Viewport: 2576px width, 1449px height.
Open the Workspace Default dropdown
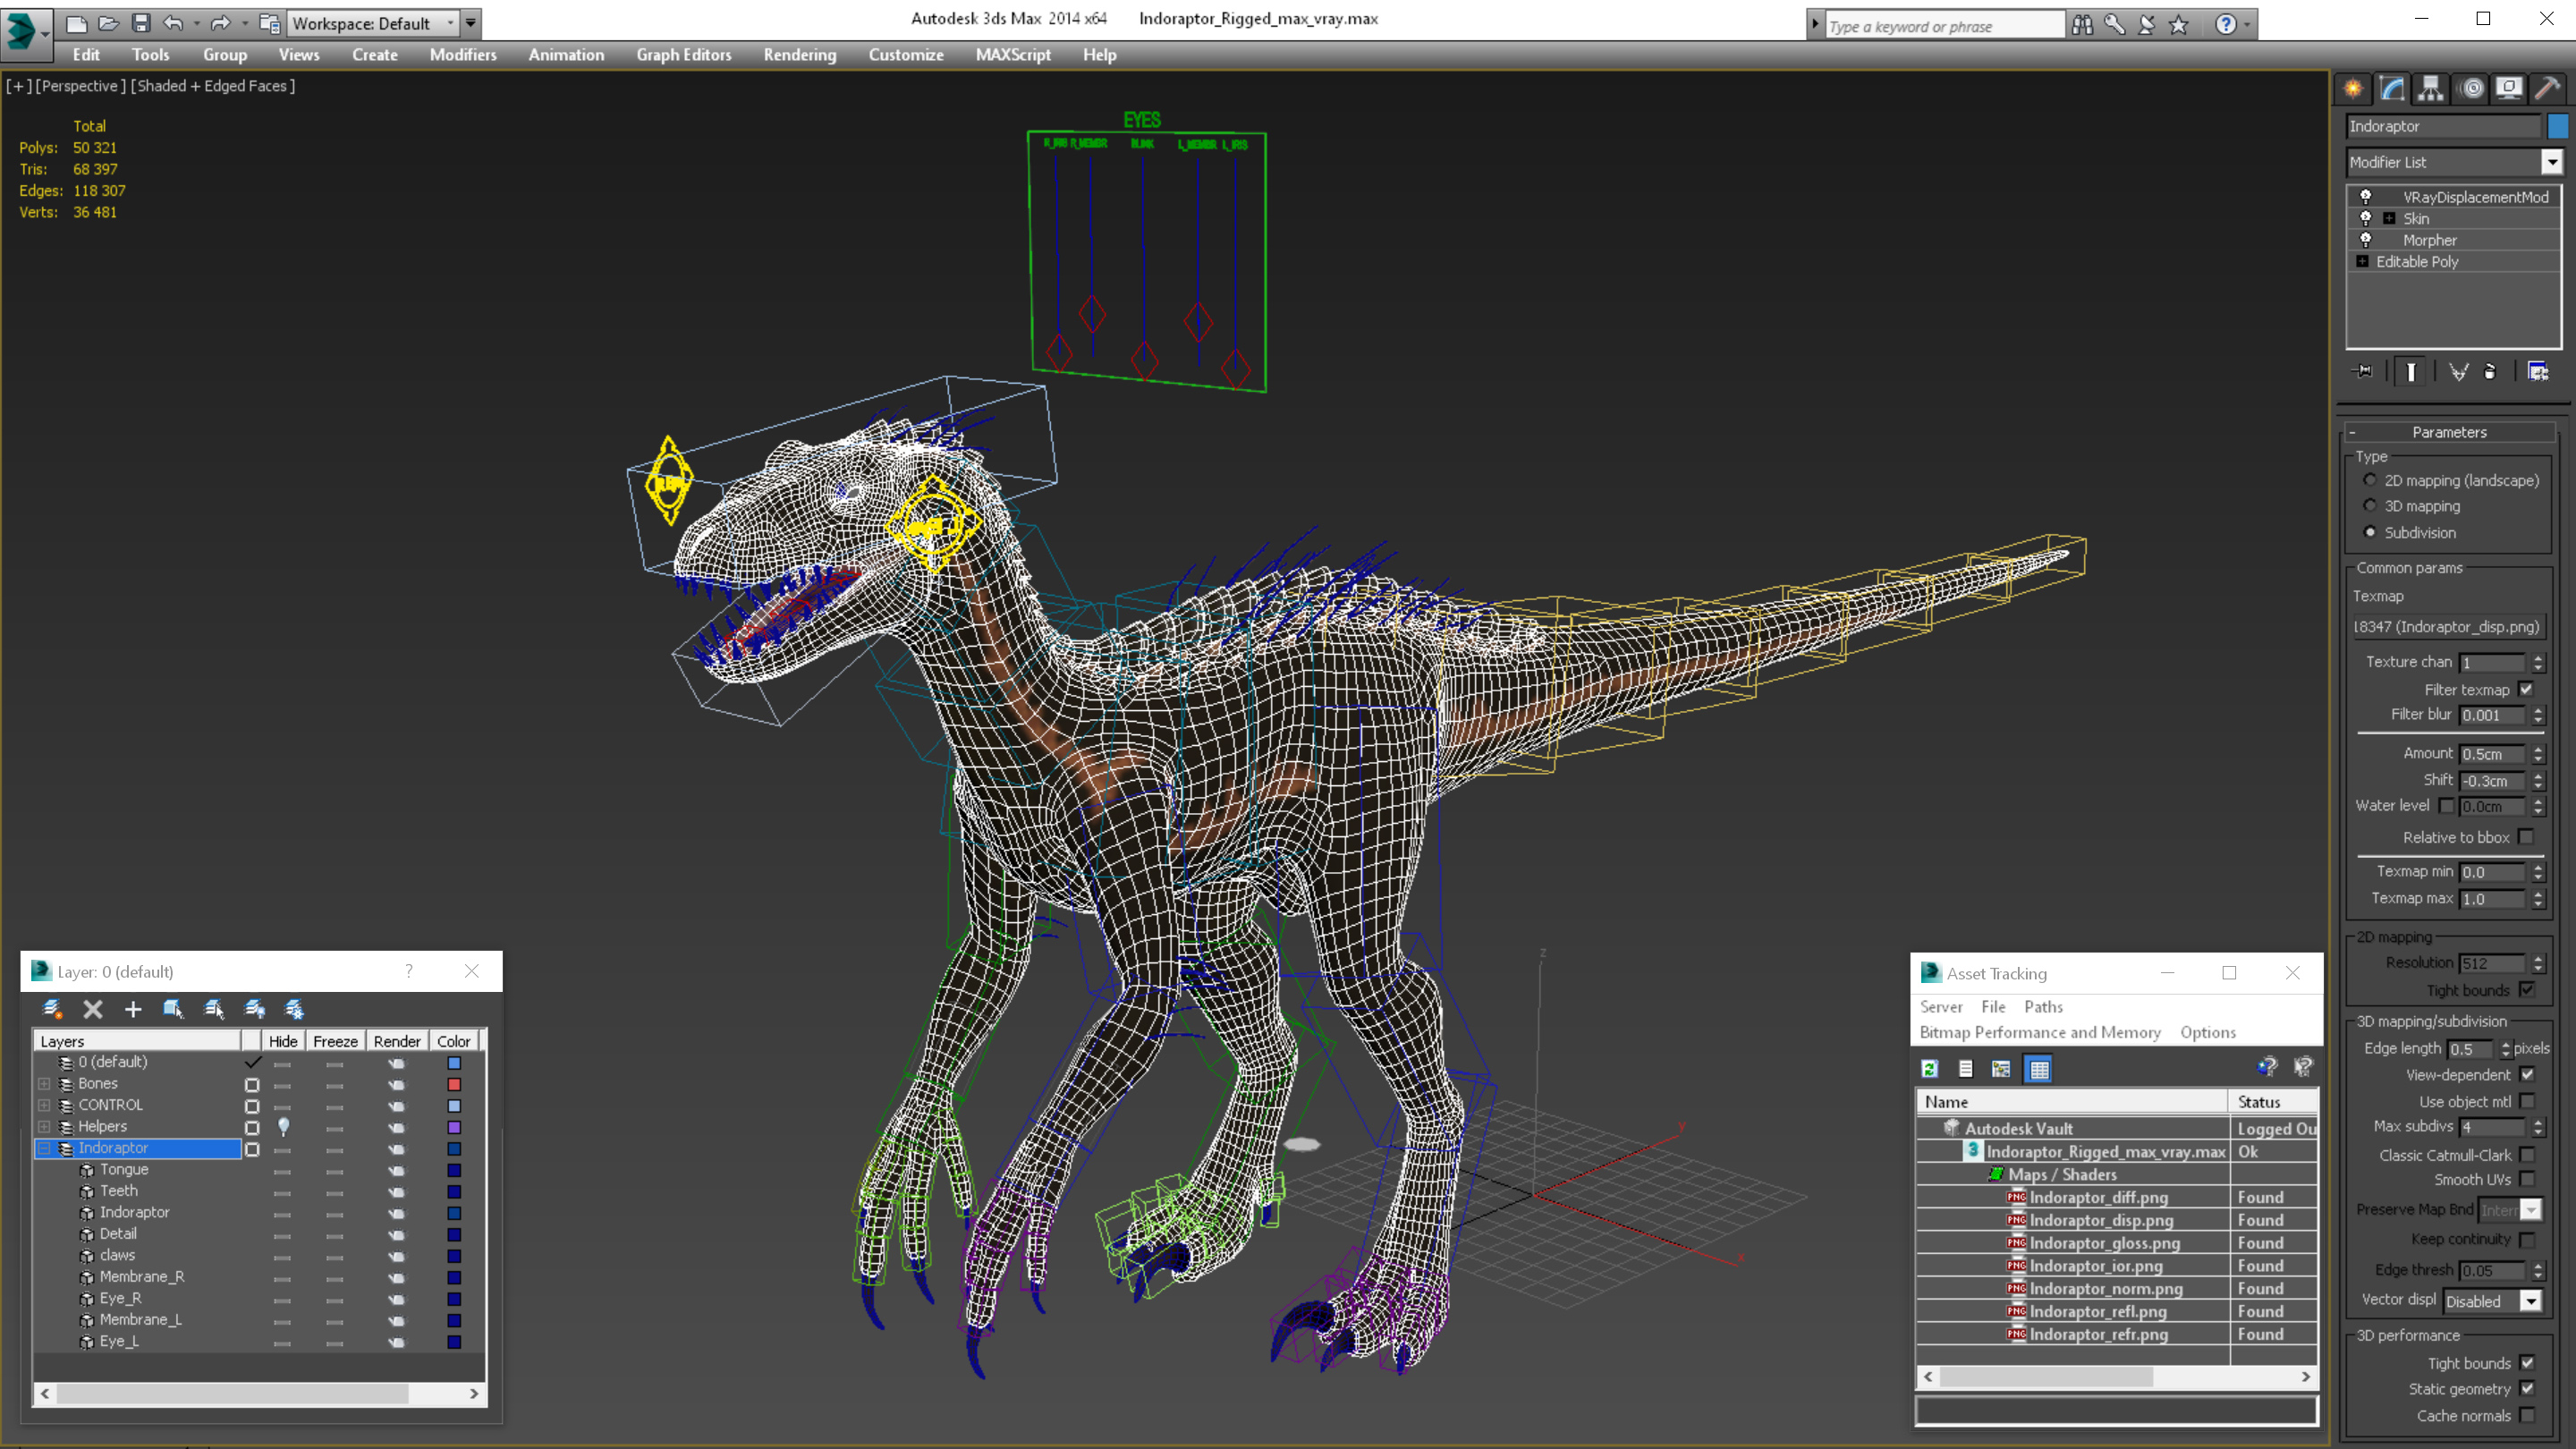pos(373,23)
